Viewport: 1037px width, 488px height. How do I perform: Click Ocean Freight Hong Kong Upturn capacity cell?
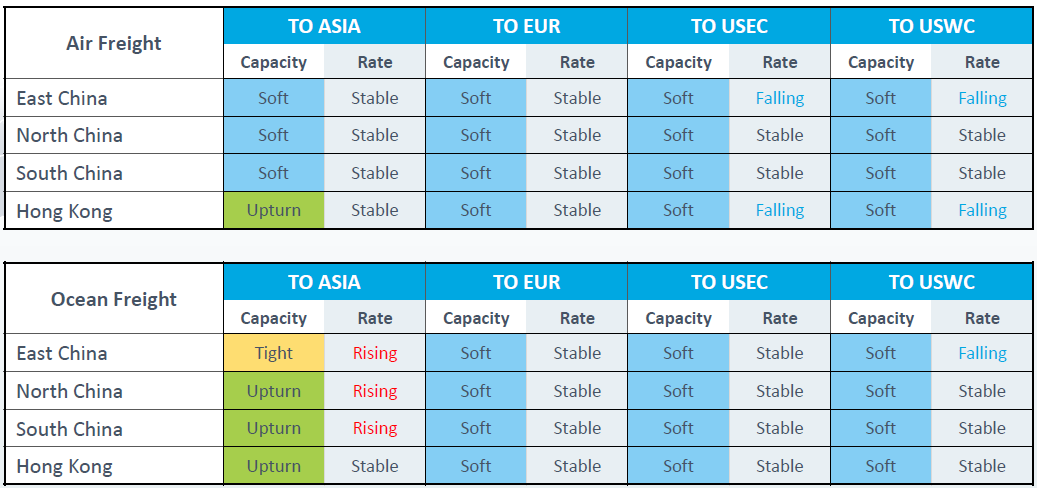pos(273,466)
